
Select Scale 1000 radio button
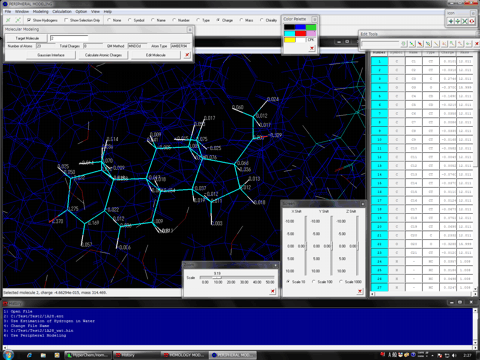(341, 282)
